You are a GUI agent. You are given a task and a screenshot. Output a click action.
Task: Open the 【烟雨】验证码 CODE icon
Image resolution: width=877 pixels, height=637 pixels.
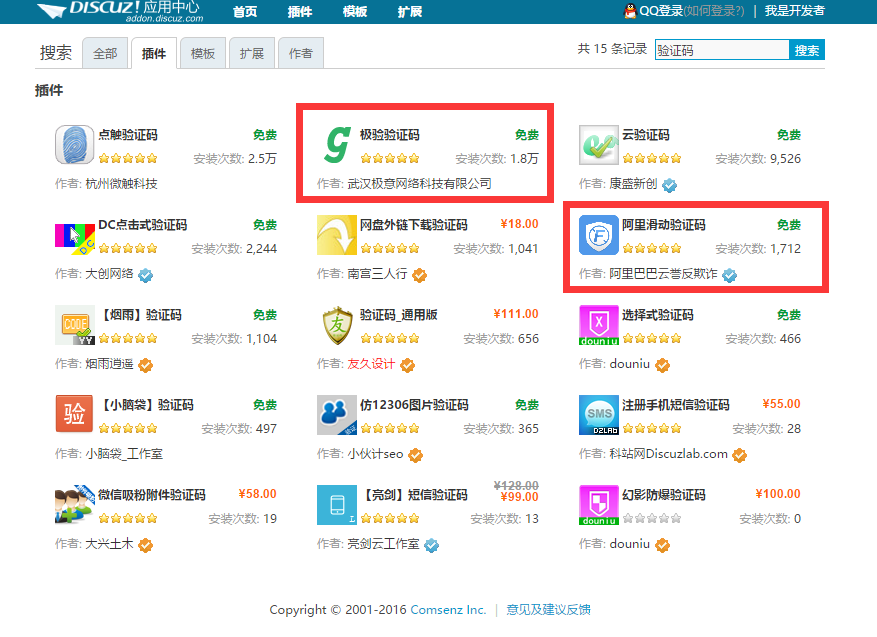(x=74, y=325)
